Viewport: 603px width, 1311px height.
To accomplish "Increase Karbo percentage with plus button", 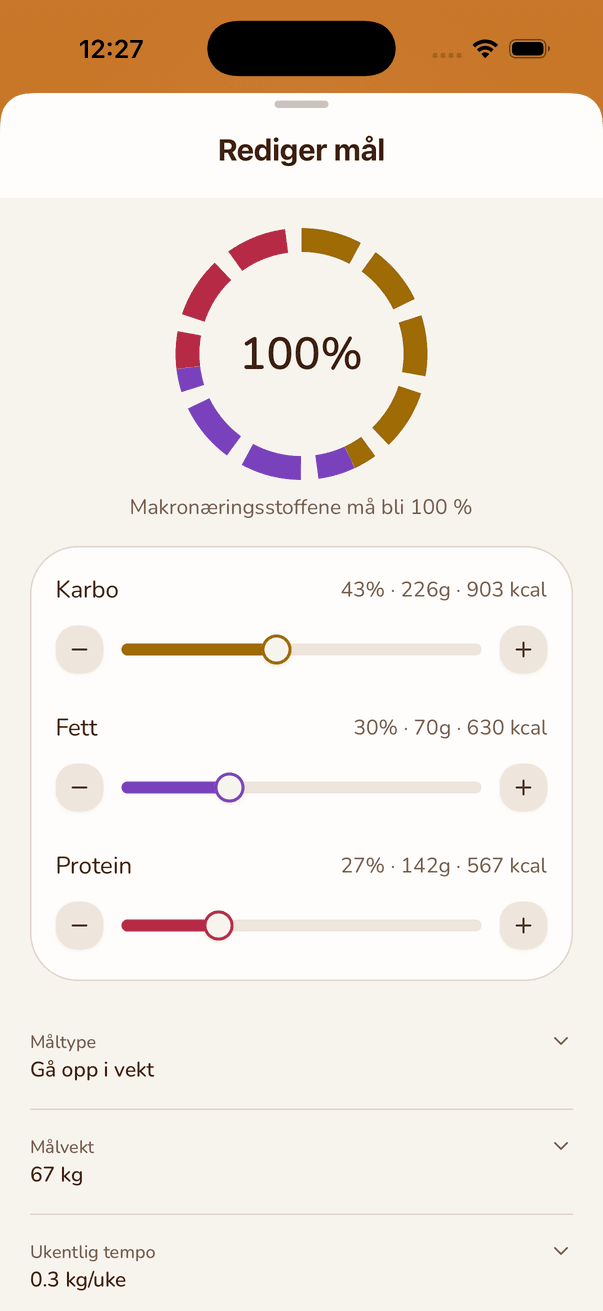I will [523, 650].
